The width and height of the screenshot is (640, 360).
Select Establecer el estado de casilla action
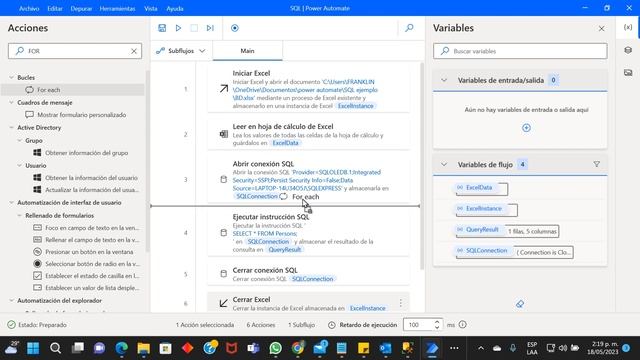[x=92, y=276]
